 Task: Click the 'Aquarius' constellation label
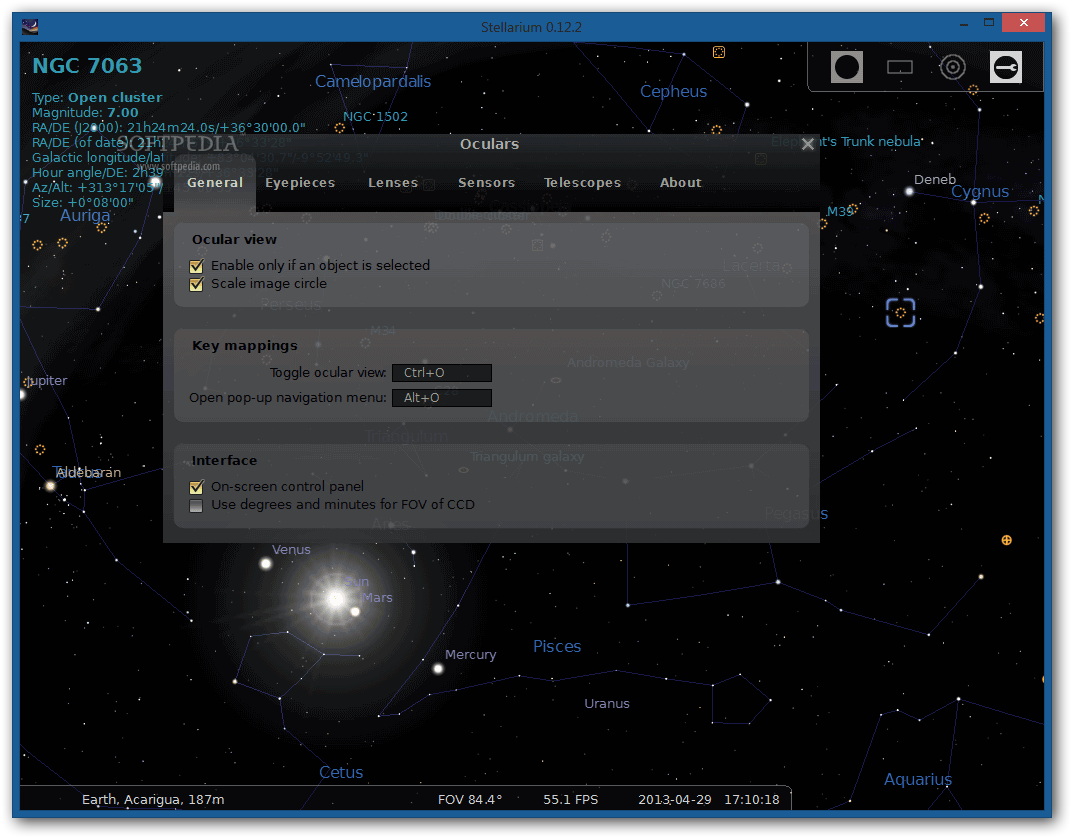[x=917, y=779]
